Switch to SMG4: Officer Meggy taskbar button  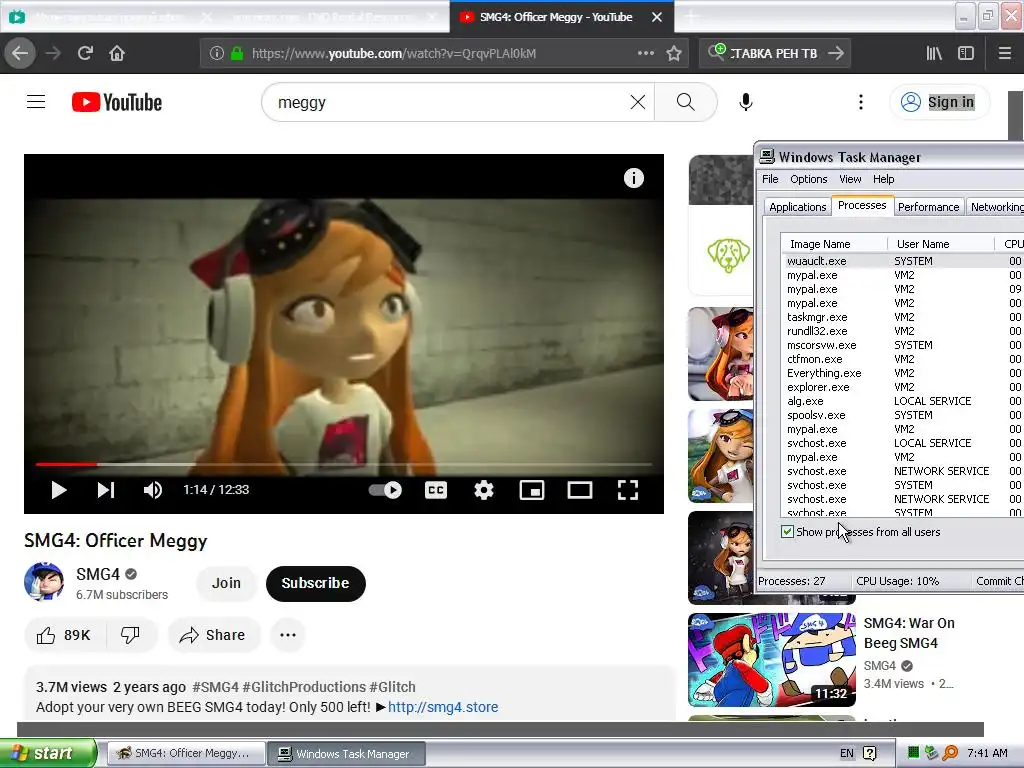click(x=186, y=754)
